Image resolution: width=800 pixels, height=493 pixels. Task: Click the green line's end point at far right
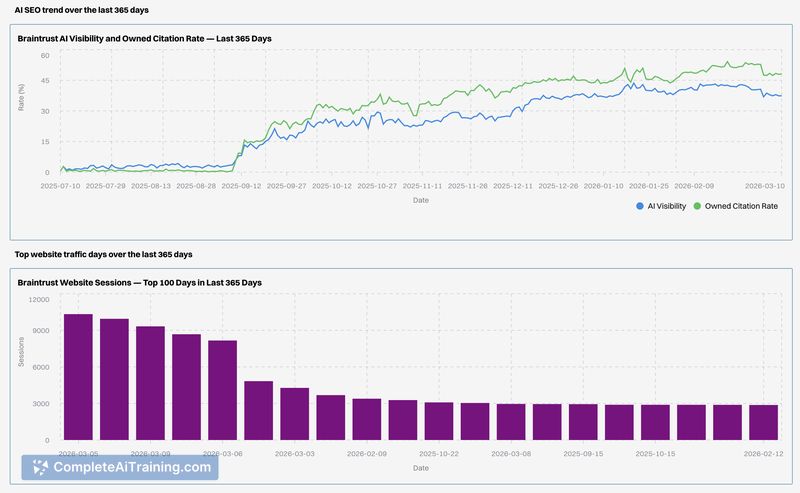pos(781,74)
